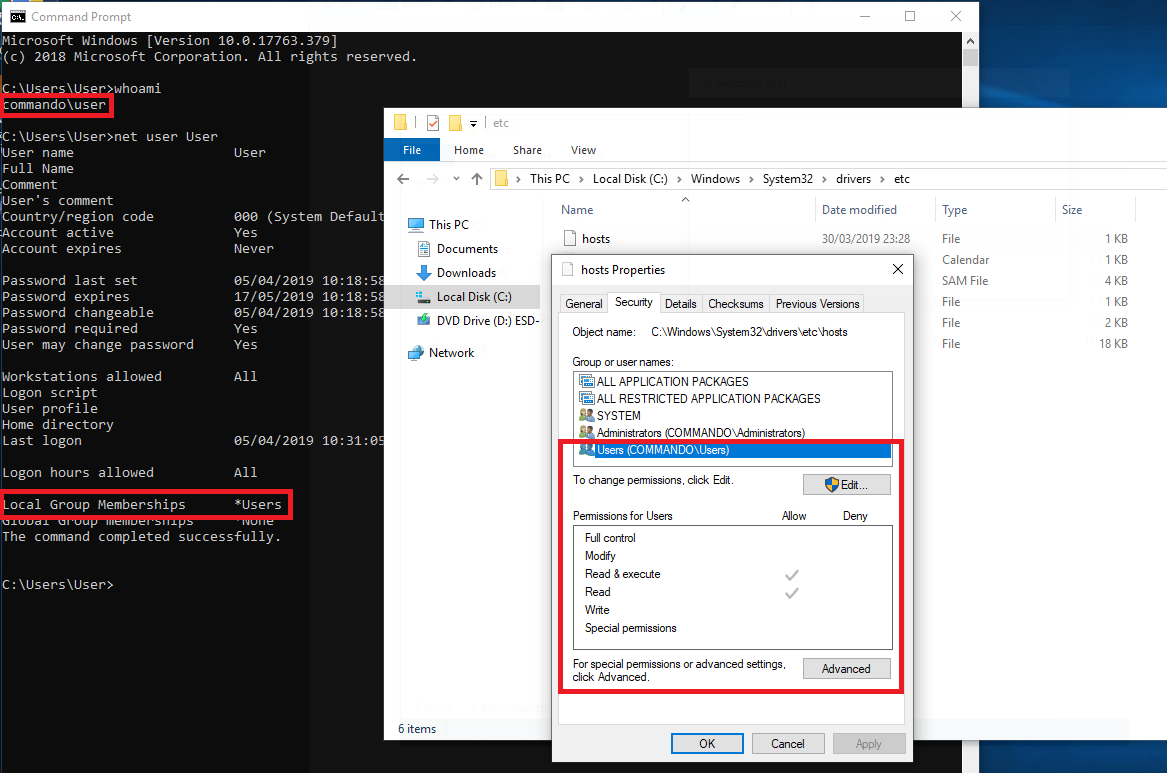Select Users (COMMANDO\Users) entry
Image resolution: width=1167 pixels, height=773 pixels.
point(734,450)
